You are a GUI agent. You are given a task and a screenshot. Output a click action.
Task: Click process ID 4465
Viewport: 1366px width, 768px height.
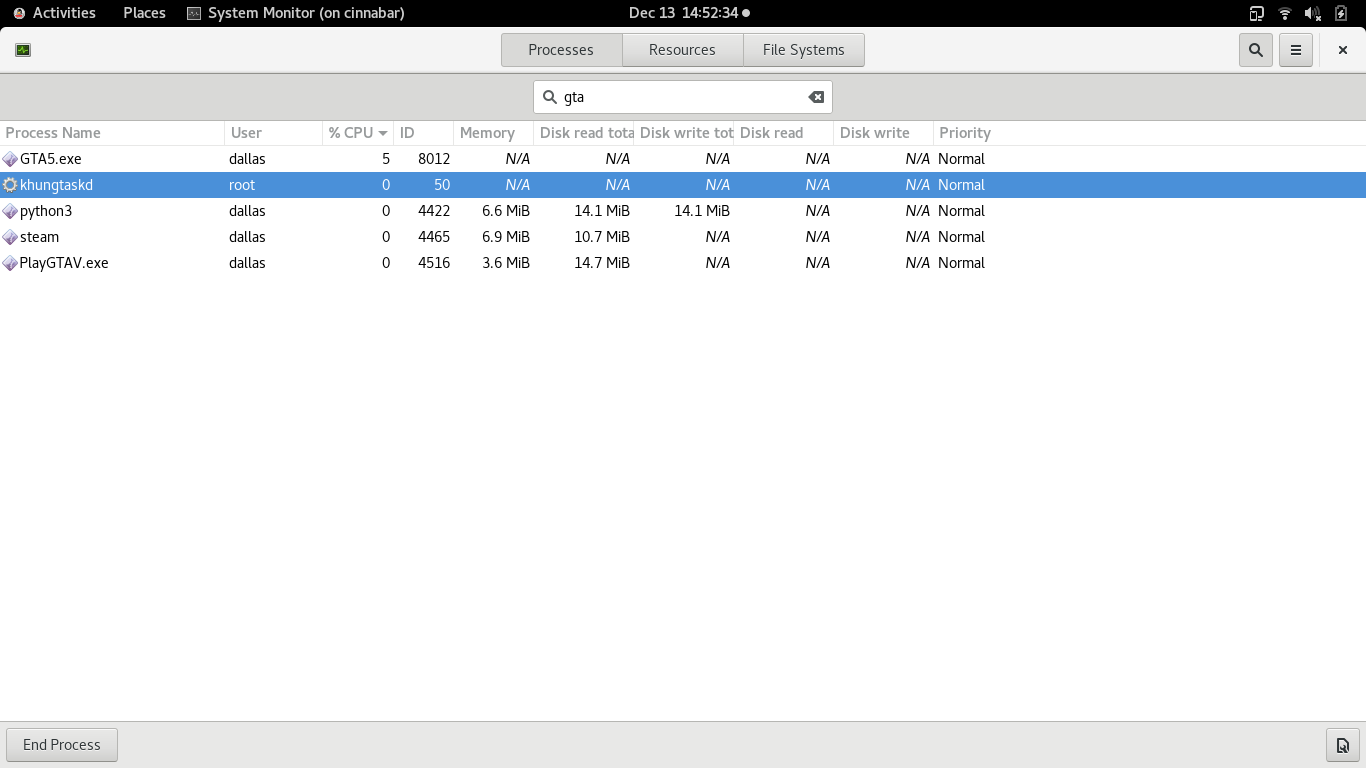pyautogui.click(x=434, y=237)
